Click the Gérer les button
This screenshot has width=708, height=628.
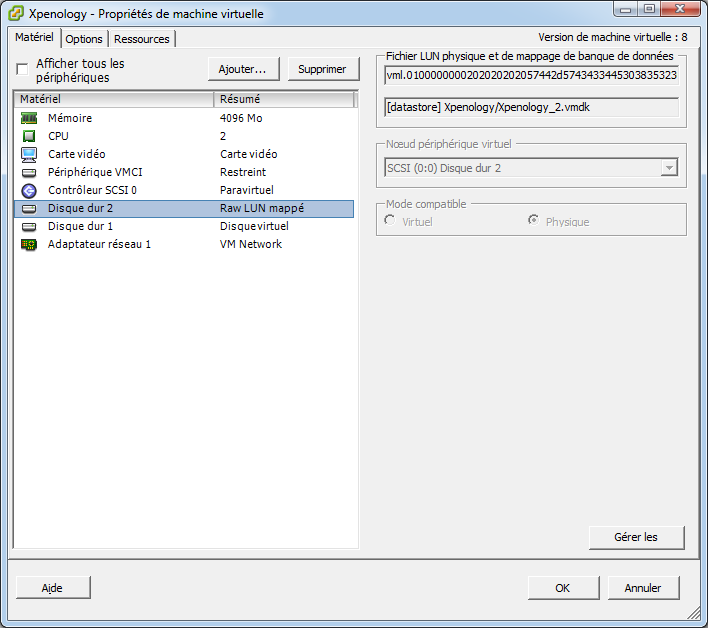(x=636, y=537)
